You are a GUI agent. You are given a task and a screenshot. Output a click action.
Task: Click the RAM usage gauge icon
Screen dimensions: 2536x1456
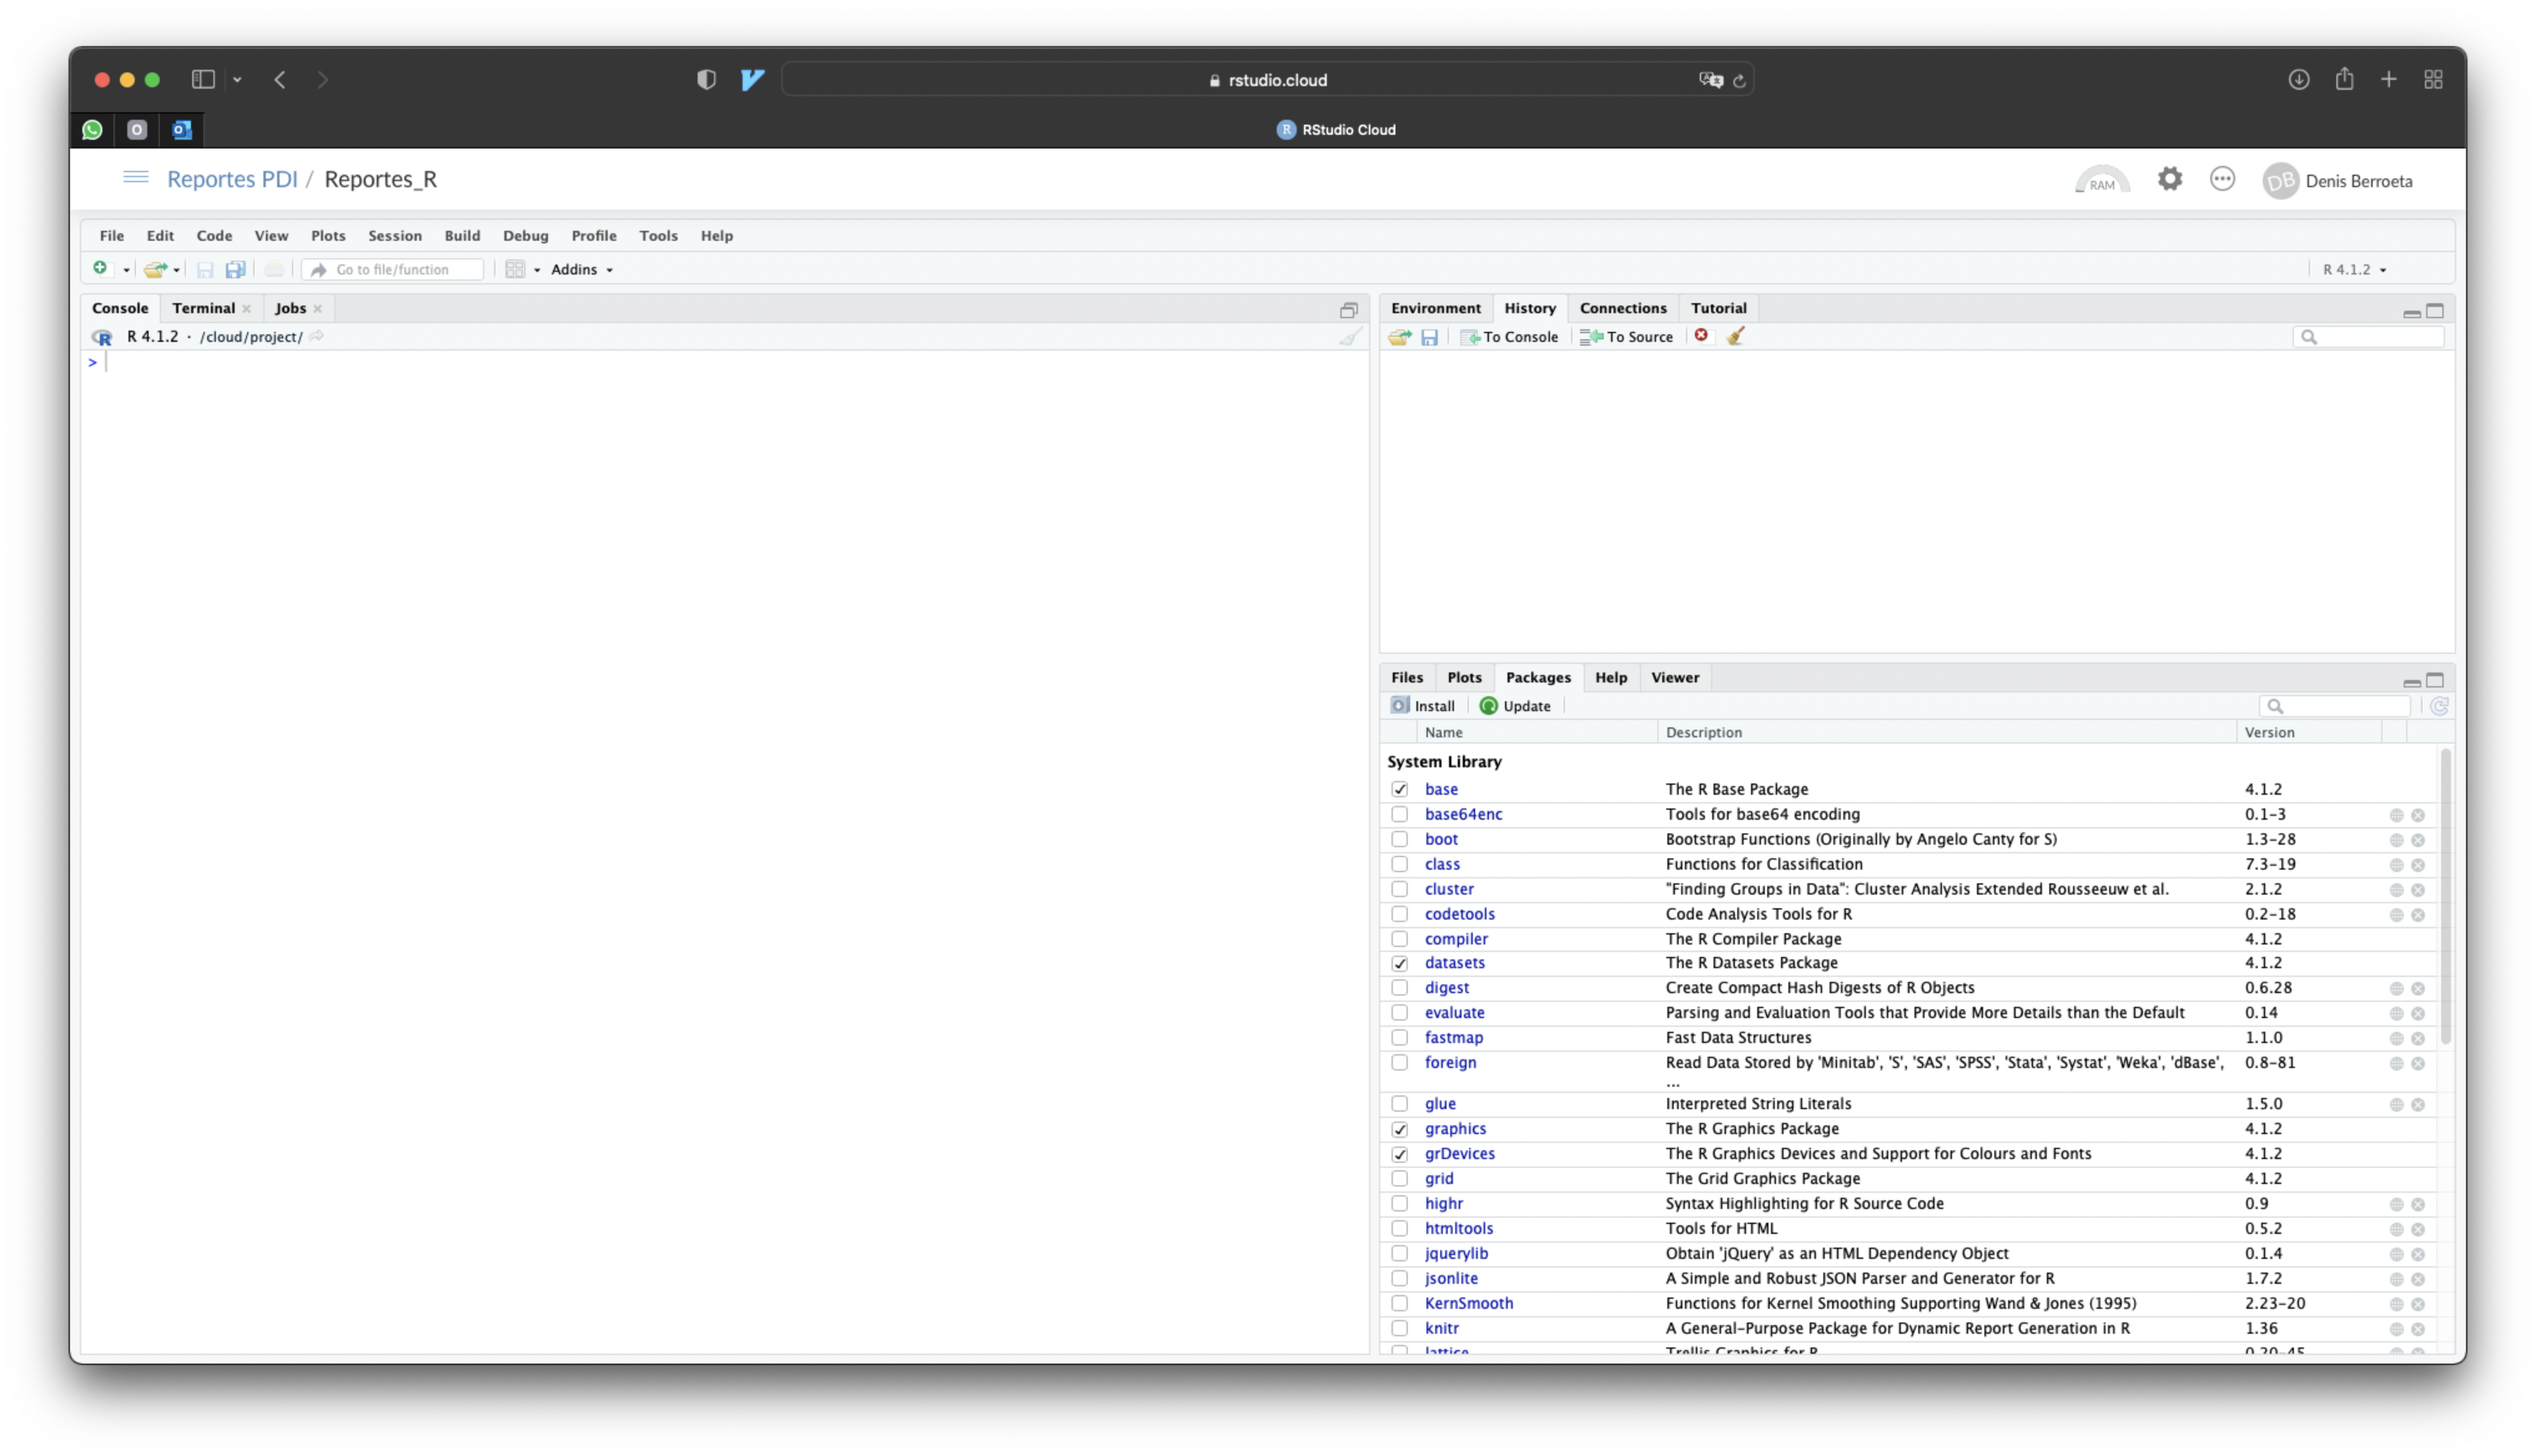[x=2102, y=180]
